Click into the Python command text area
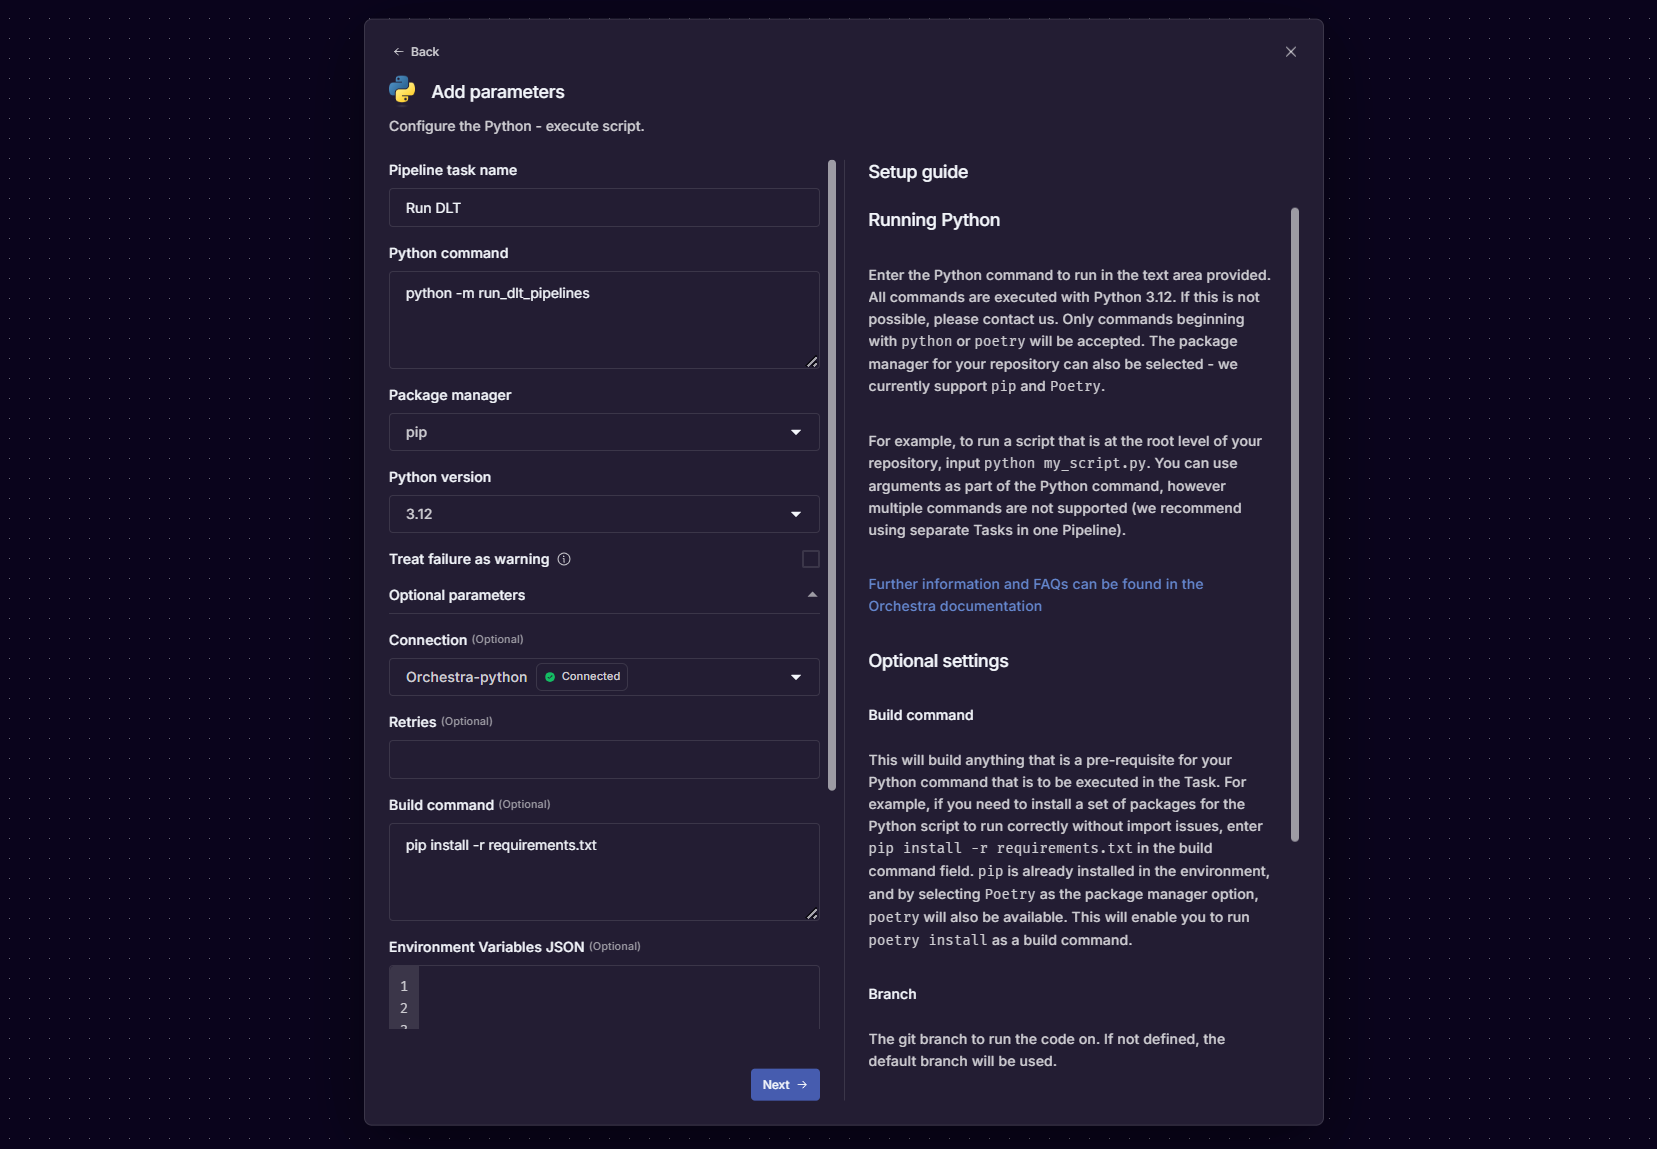 coord(604,320)
